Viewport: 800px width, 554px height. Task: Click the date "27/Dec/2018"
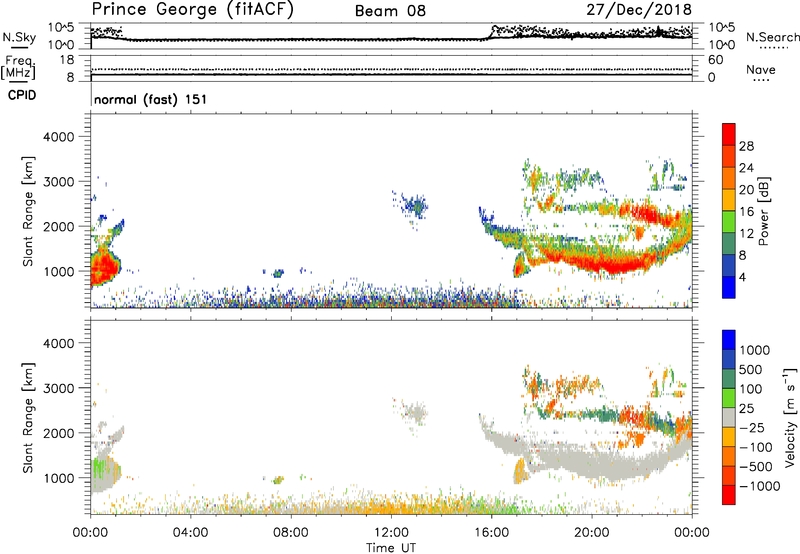tap(639, 10)
